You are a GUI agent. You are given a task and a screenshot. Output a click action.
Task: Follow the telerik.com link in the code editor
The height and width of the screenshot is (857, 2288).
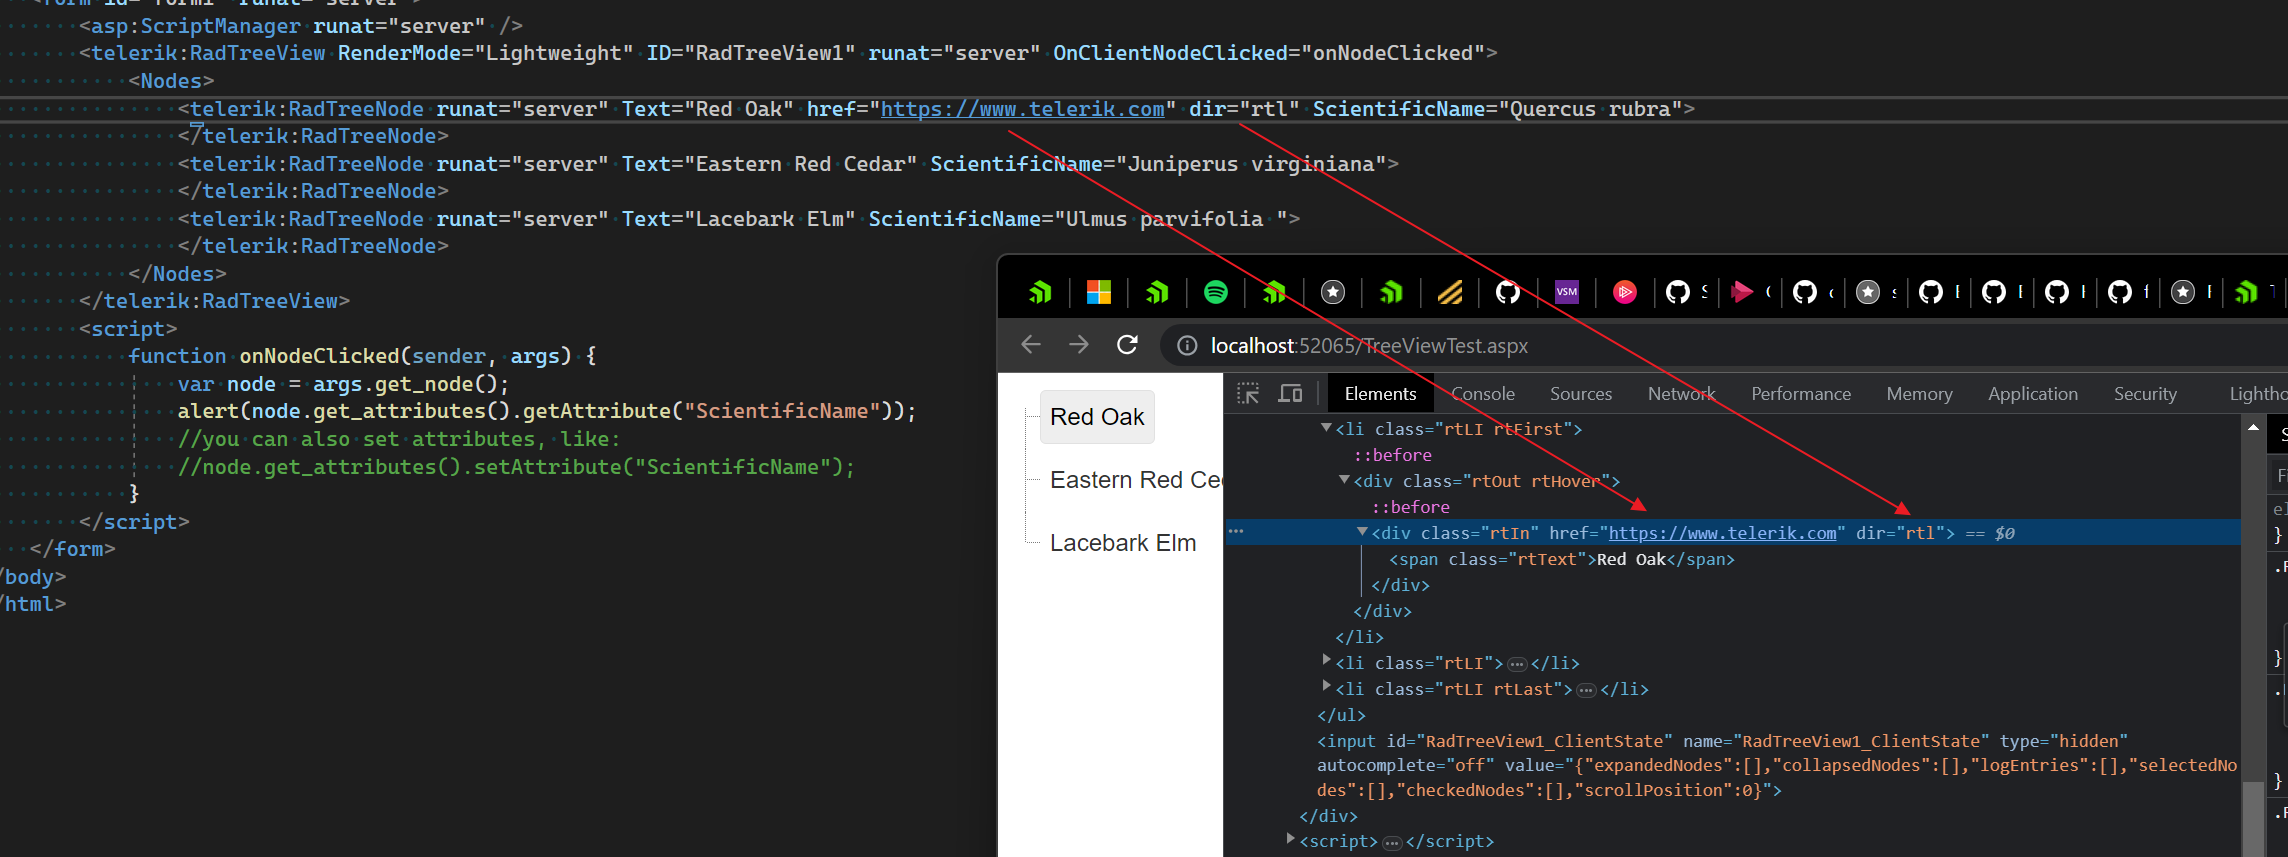point(1022,109)
